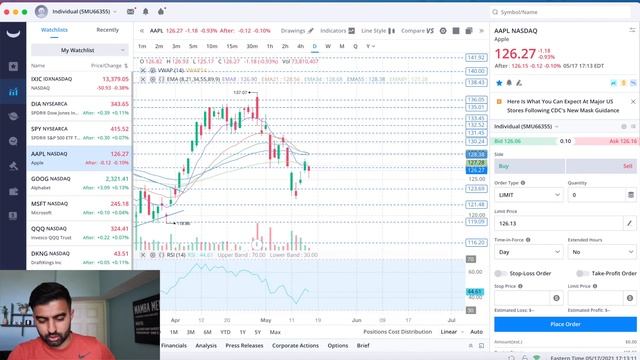Screen dimensions: 640x360
Task: Hide the VWAP indicator via eye icon
Action: [152, 70]
